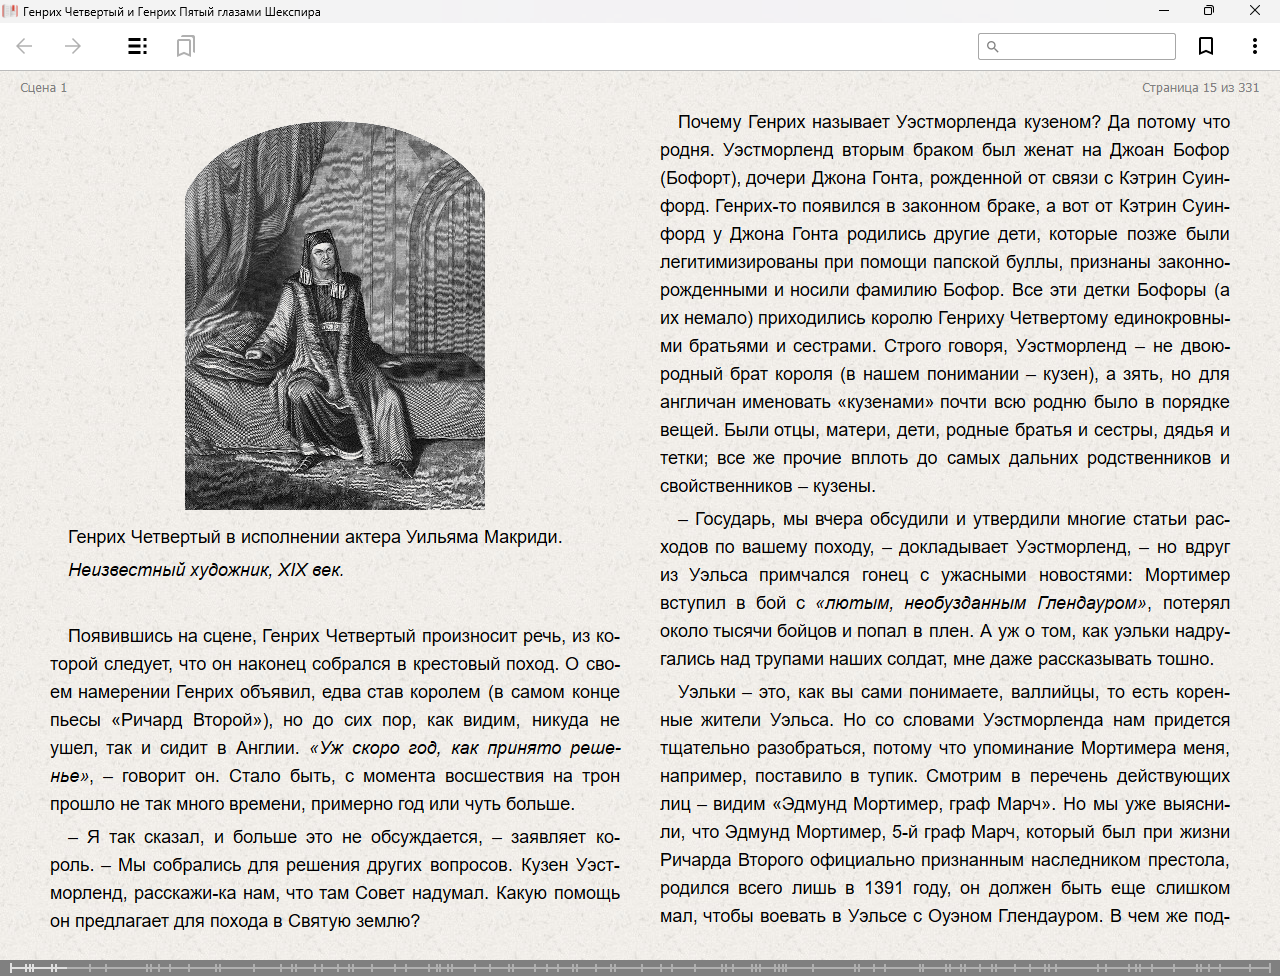Viewport: 1280px width, 976px height.
Task: Click the "Сцена 1" chapter label
Action: [44, 88]
